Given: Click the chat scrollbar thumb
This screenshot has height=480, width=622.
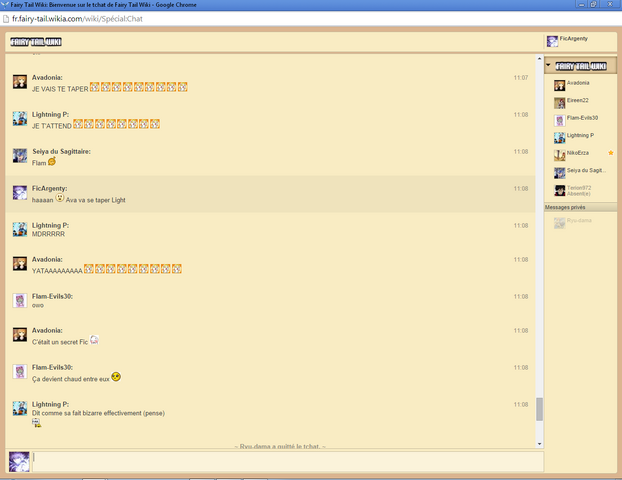Looking at the screenshot, I should tap(539, 409).
